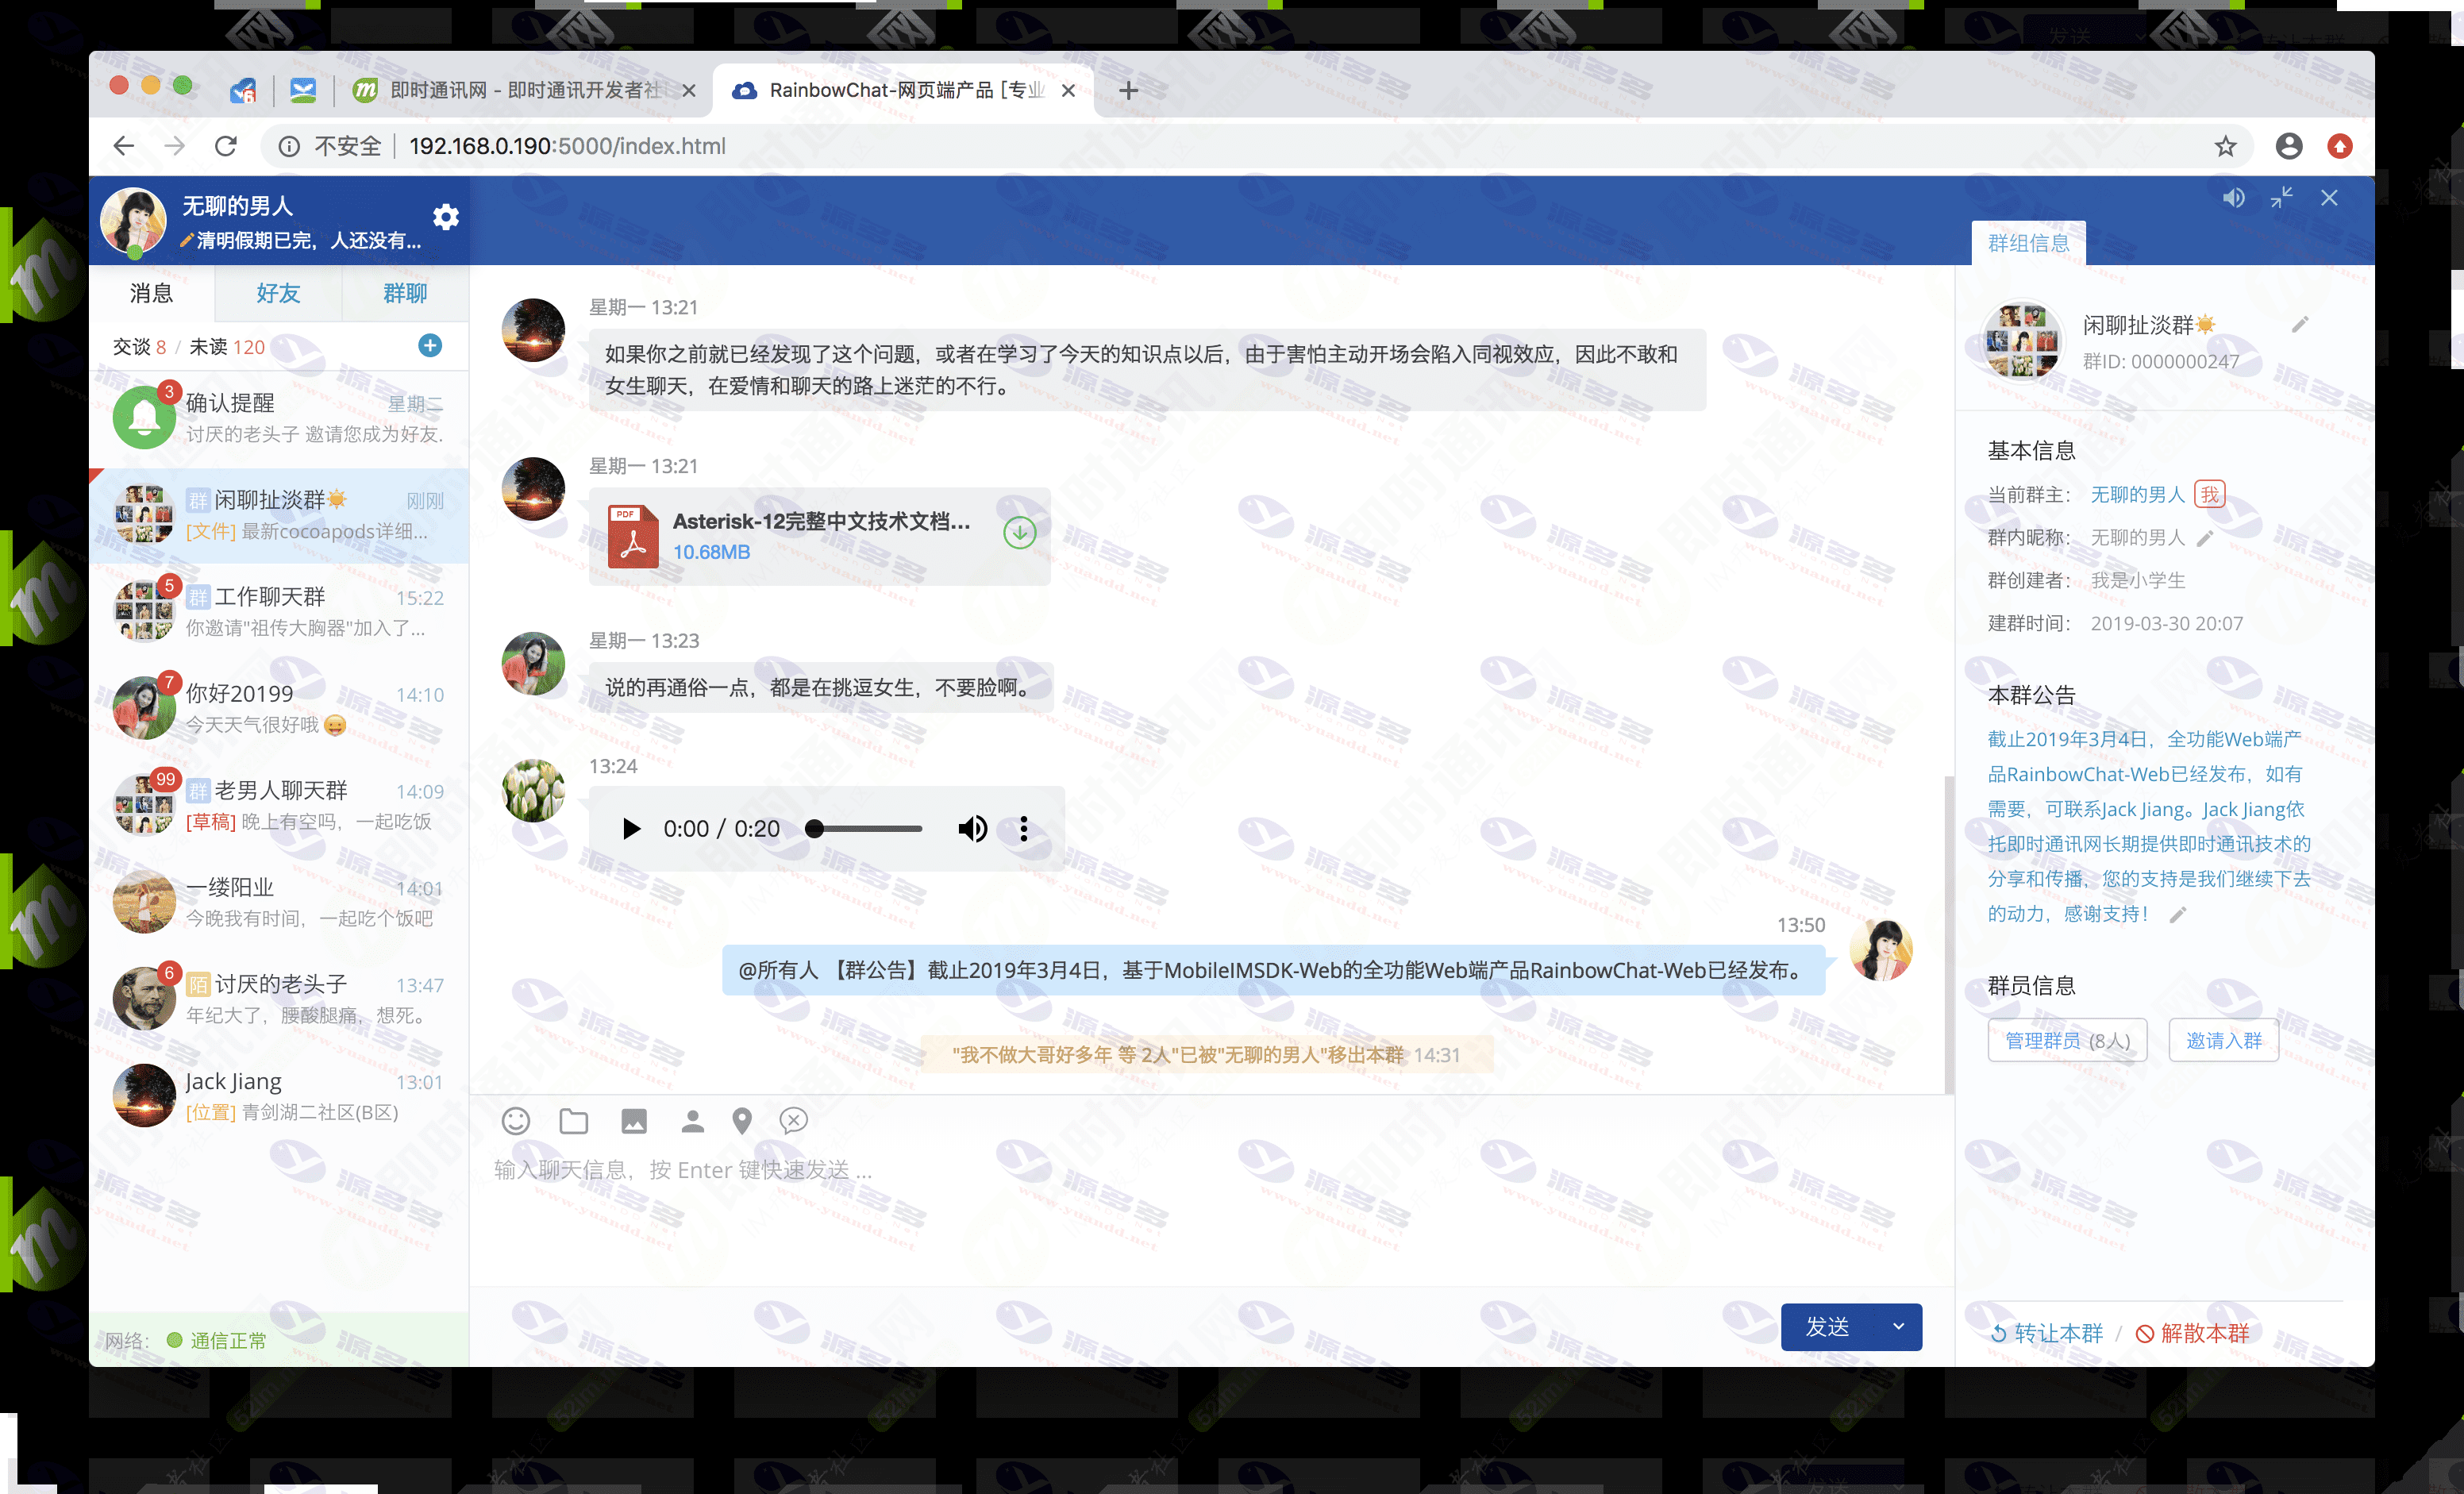Send a location pin
Screen dimensions: 2464x1494
741,1120
